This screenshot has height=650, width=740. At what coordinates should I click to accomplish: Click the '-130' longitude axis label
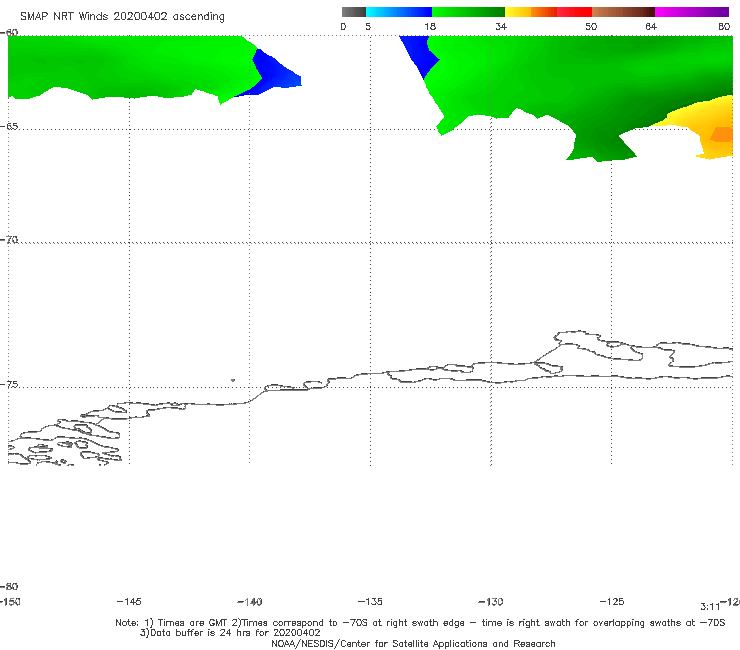(491, 602)
